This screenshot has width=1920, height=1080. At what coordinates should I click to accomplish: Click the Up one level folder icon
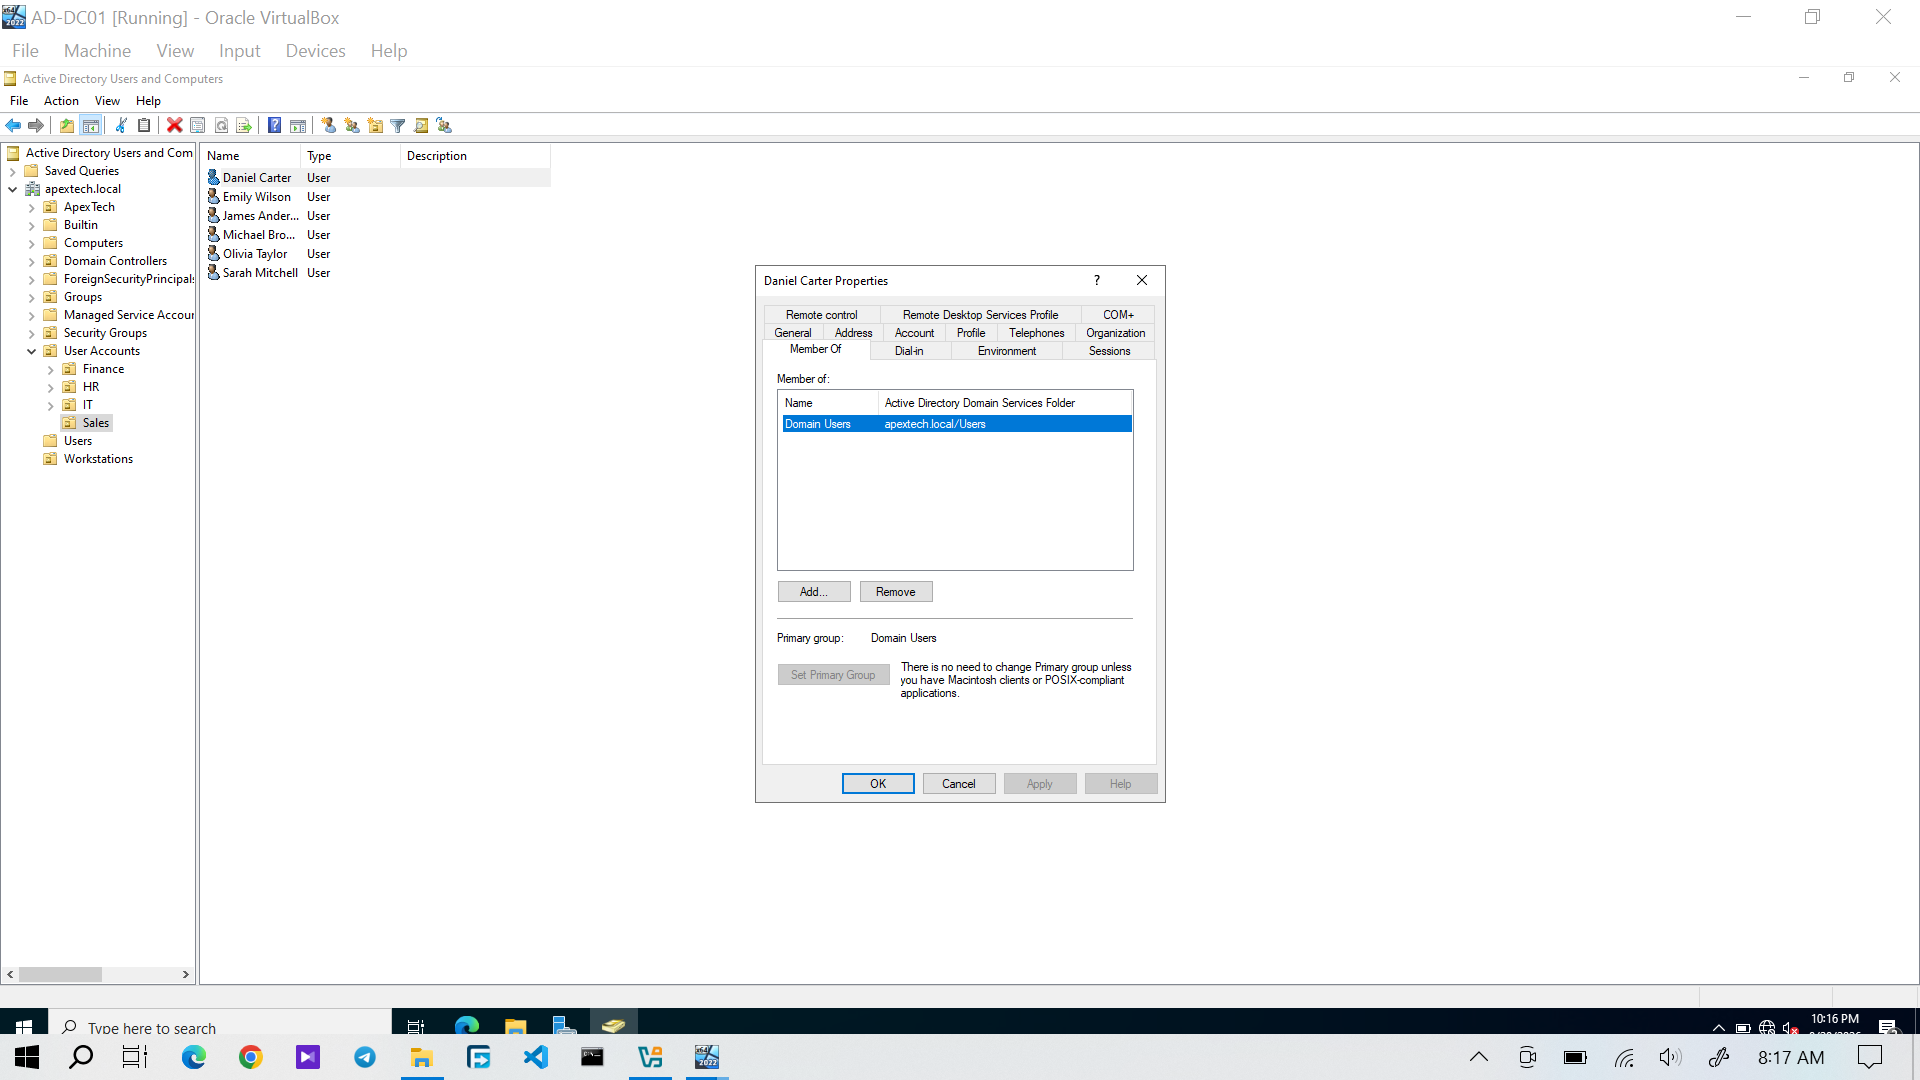pyautogui.click(x=66, y=125)
